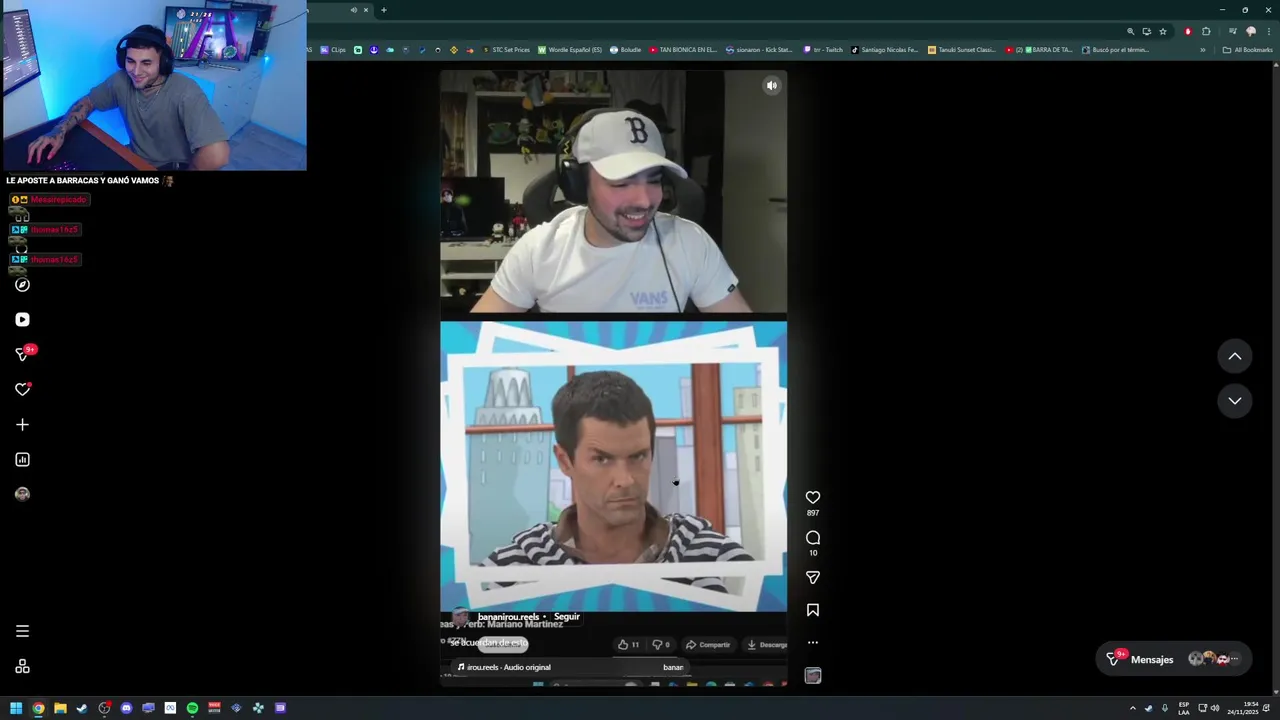Open the 'Santiago Nicolas Fe...' bookmark
Viewport: 1280px width, 720px height.
click(x=885, y=50)
